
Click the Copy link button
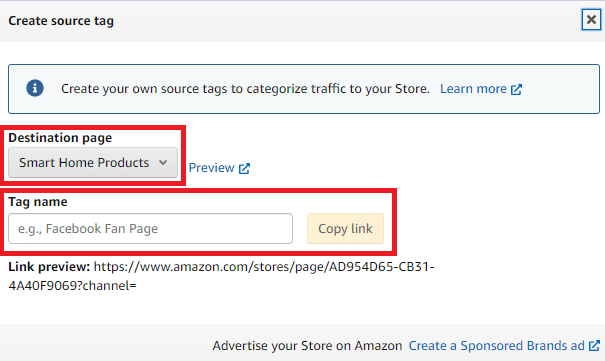[345, 228]
